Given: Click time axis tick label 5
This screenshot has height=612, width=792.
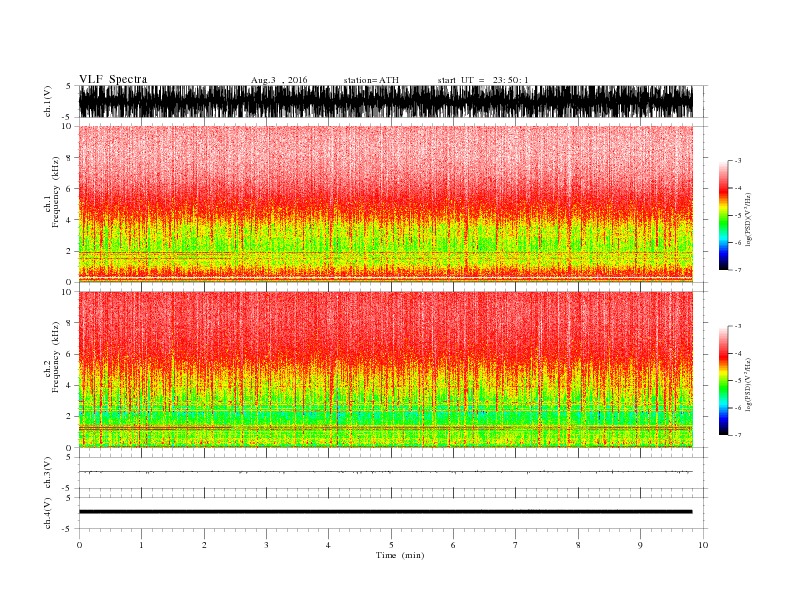Looking at the screenshot, I should [x=391, y=545].
